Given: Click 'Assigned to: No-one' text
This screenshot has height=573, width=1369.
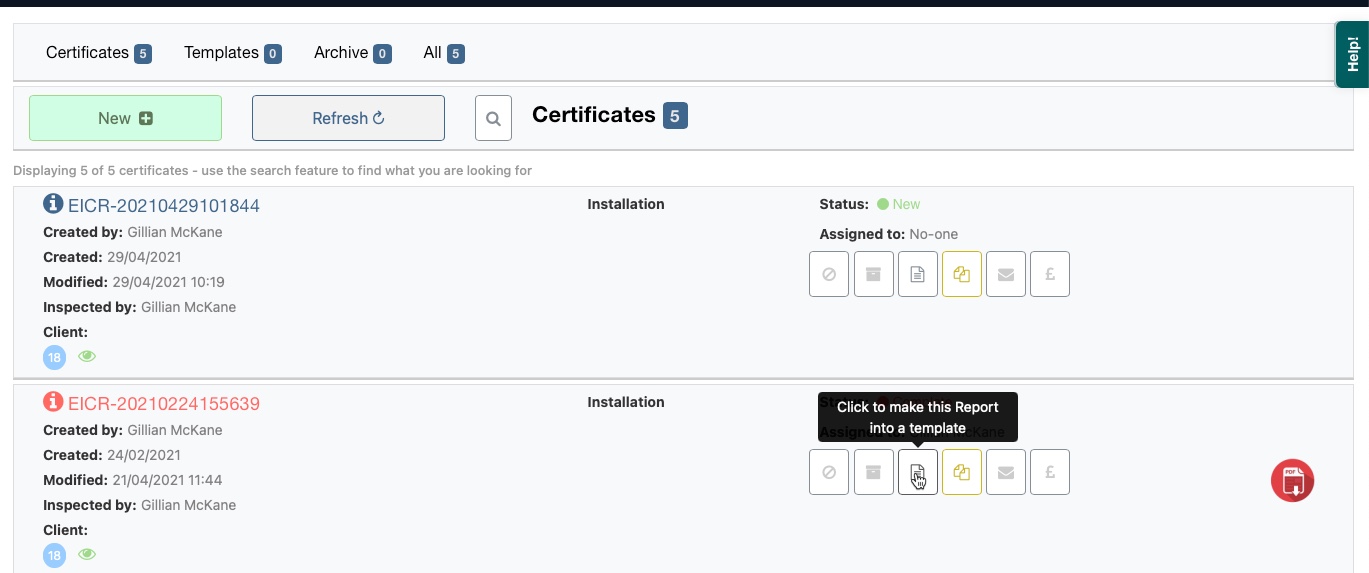Looking at the screenshot, I should tap(888, 234).
